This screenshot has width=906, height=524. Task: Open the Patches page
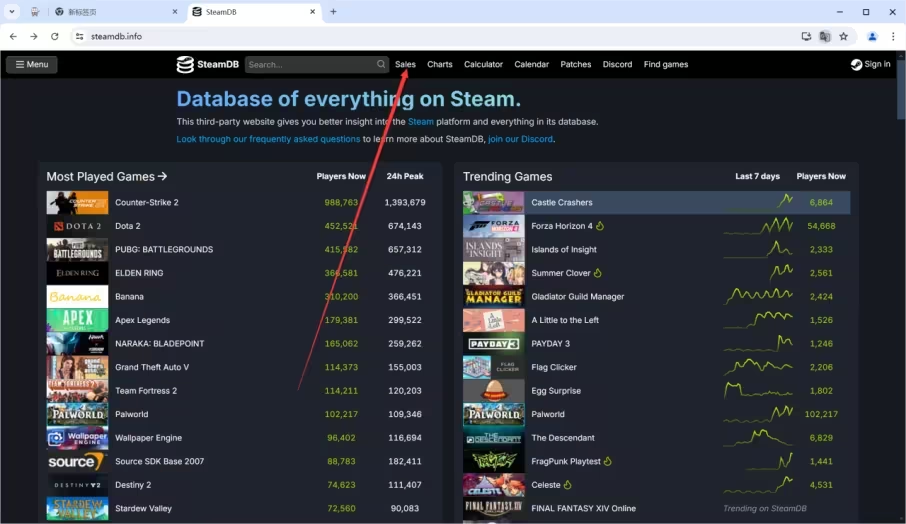[575, 64]
